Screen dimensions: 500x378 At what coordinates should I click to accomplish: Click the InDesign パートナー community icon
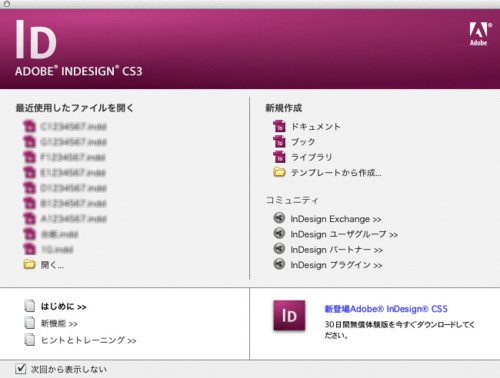point(279,249)
